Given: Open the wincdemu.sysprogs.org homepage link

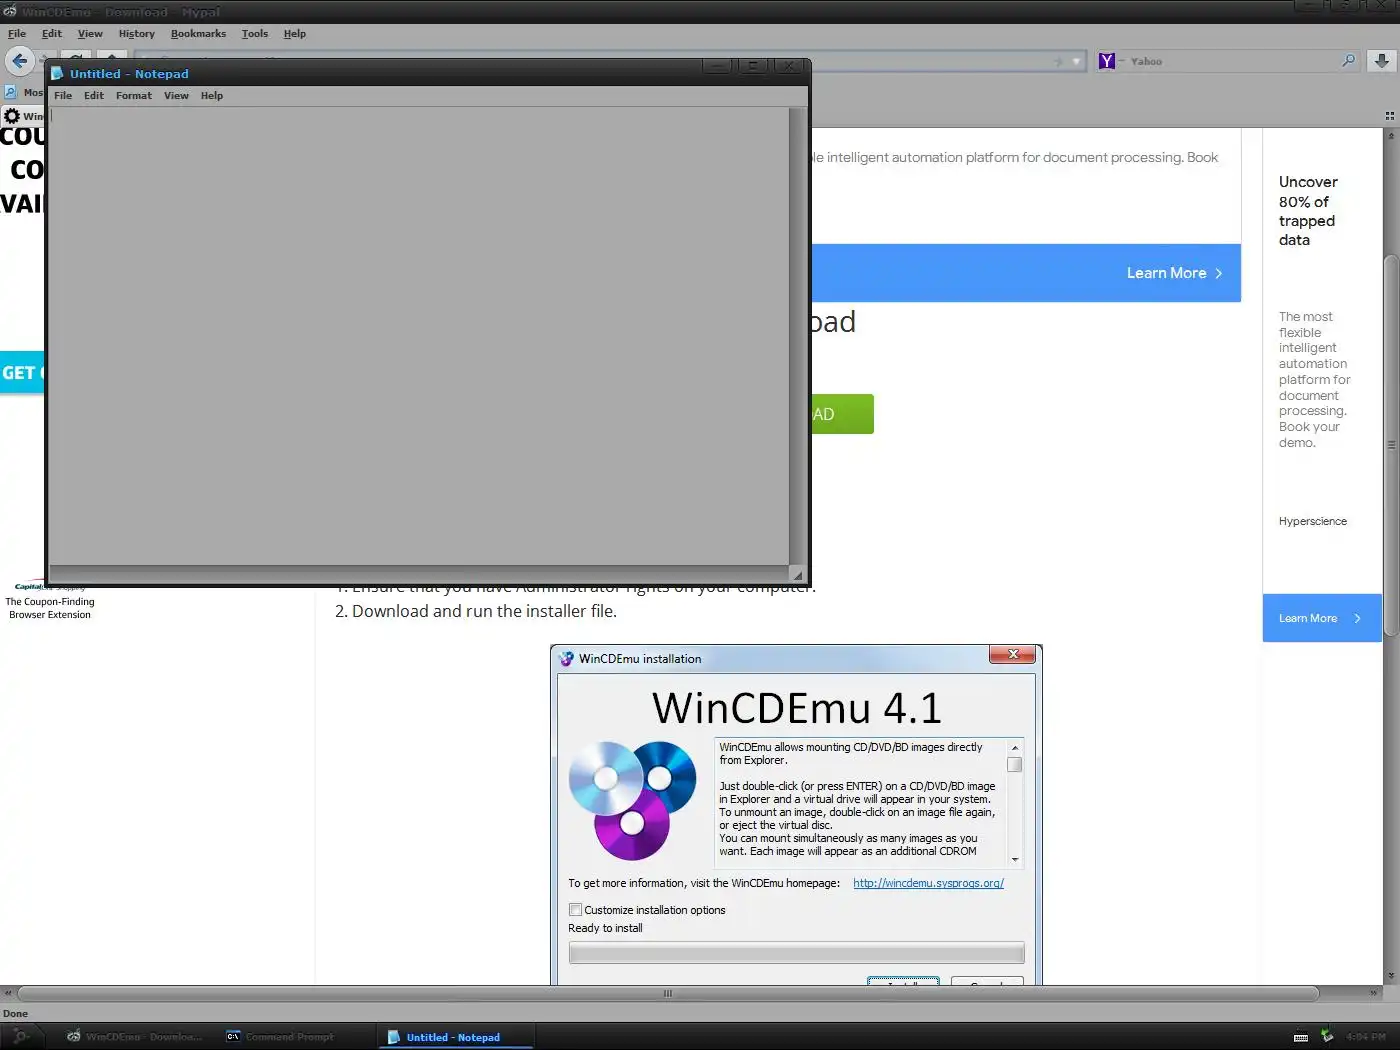Looking at the screenshot, I should pos(928,883).
